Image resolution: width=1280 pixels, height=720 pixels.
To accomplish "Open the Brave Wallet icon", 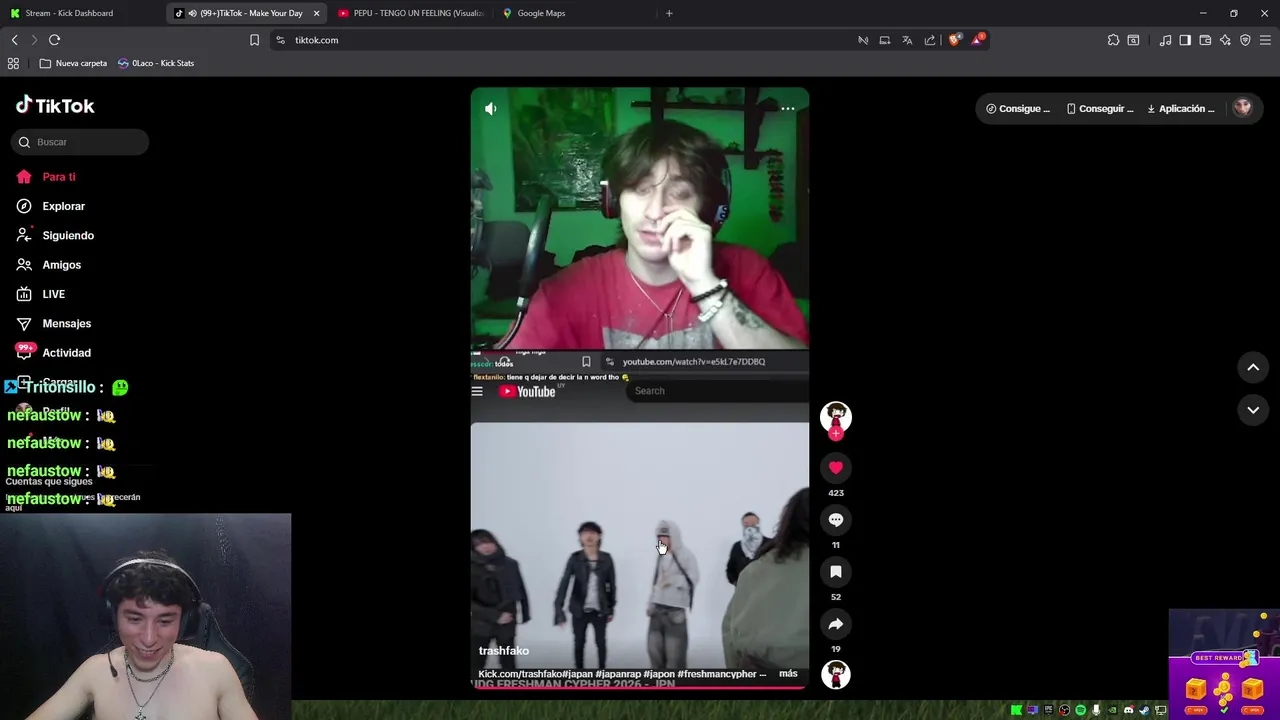I will tap(1205, 40).
